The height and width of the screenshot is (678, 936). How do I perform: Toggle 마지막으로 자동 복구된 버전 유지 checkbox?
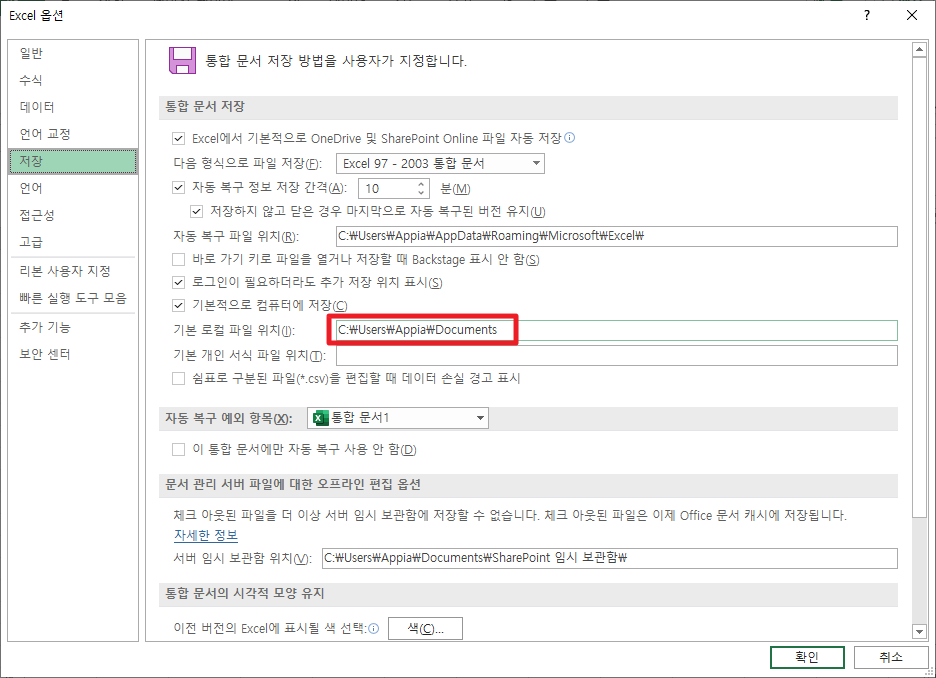(196, 211)
